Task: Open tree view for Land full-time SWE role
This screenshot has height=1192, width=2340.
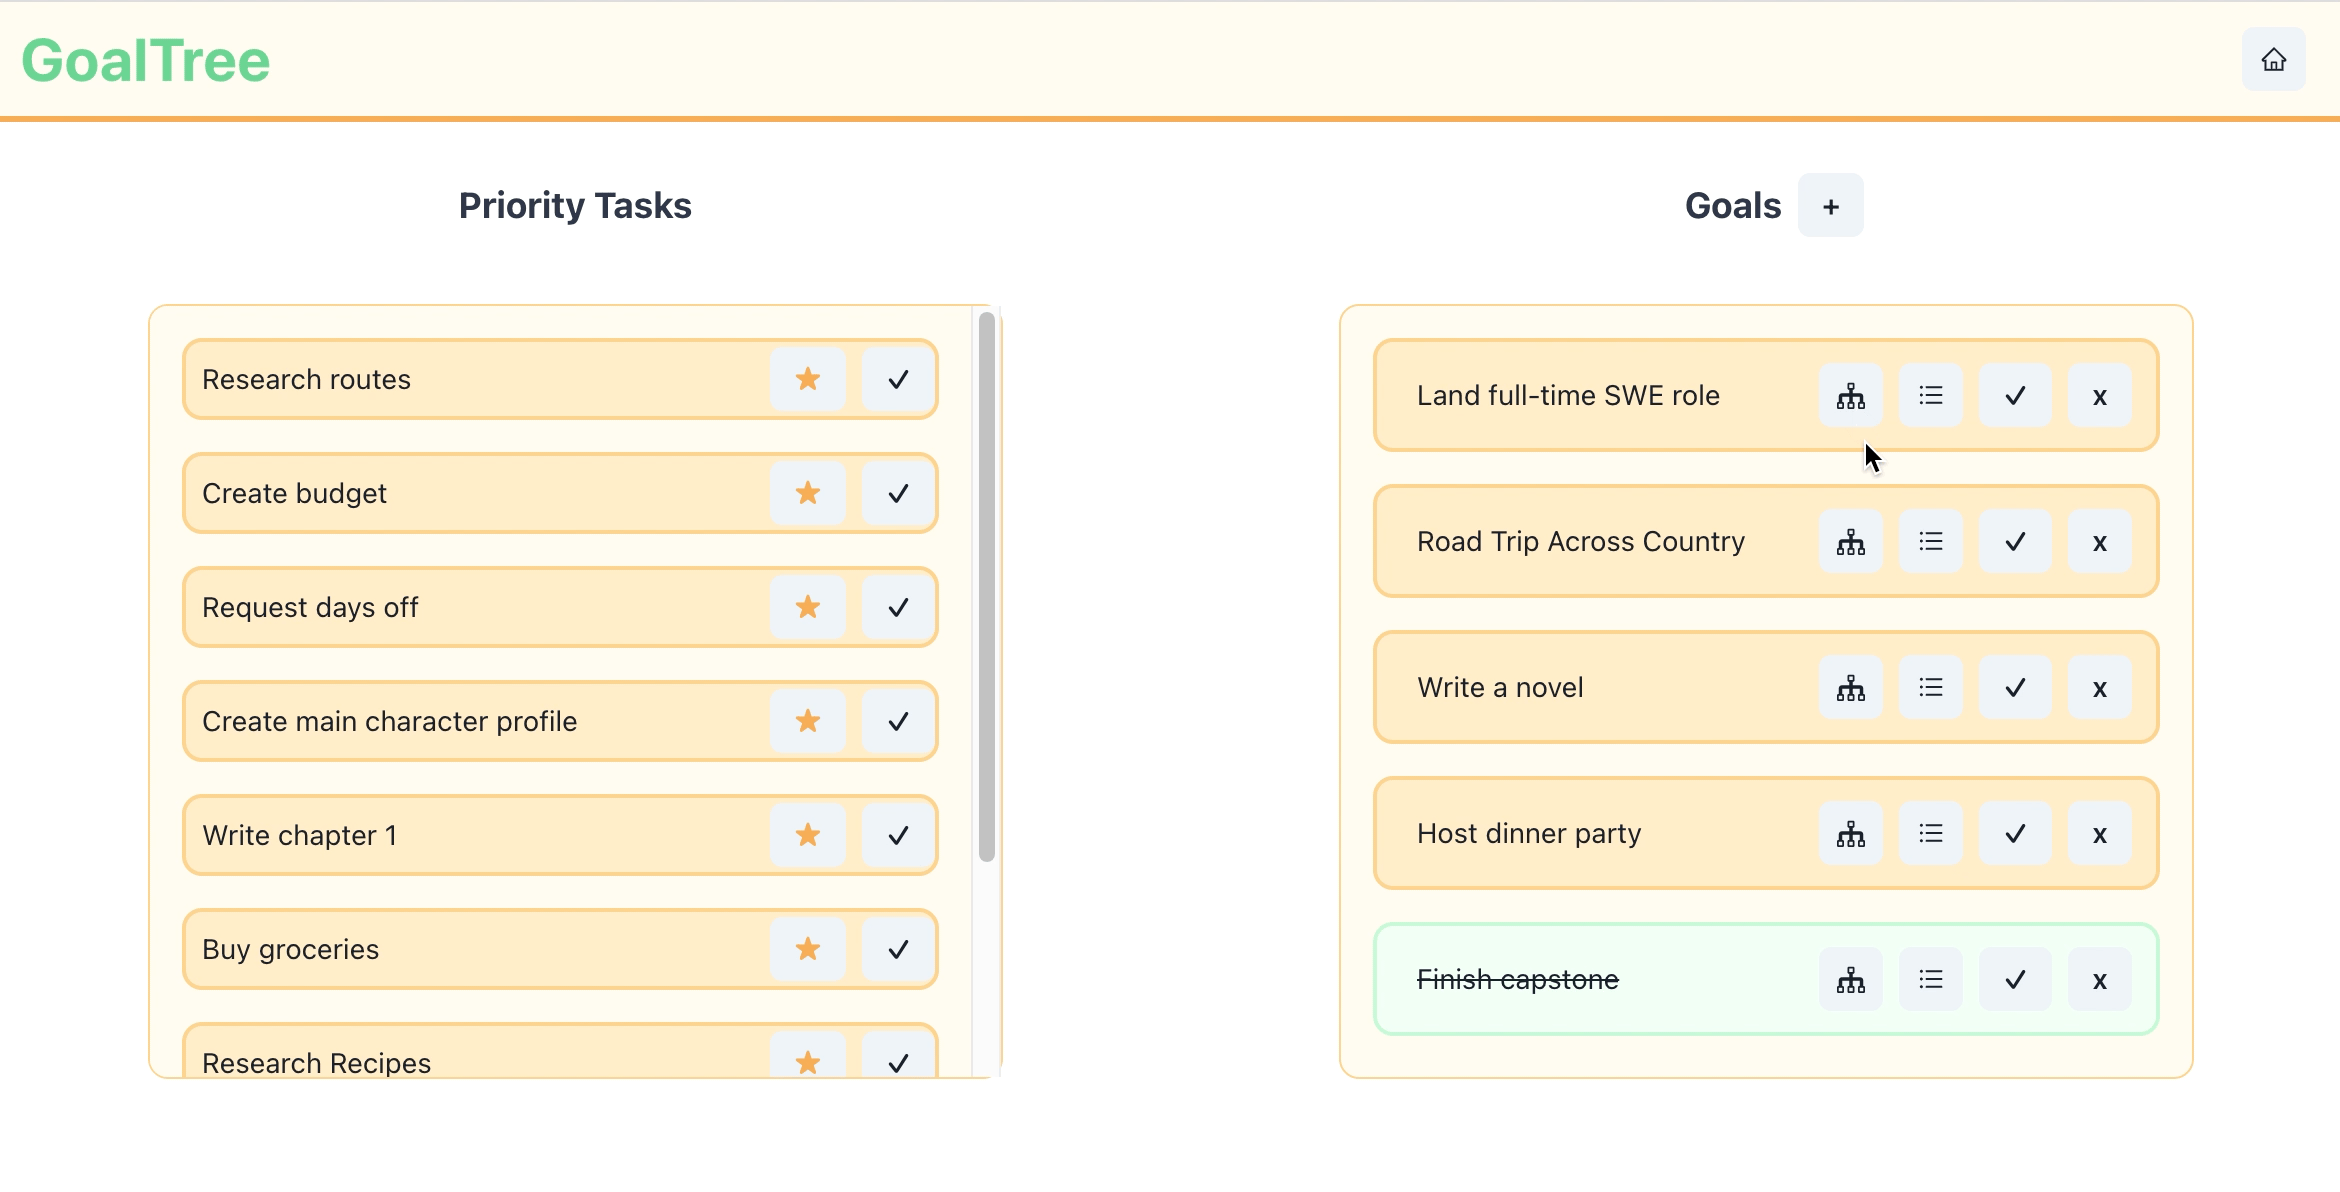Action: coord(1850,396)
